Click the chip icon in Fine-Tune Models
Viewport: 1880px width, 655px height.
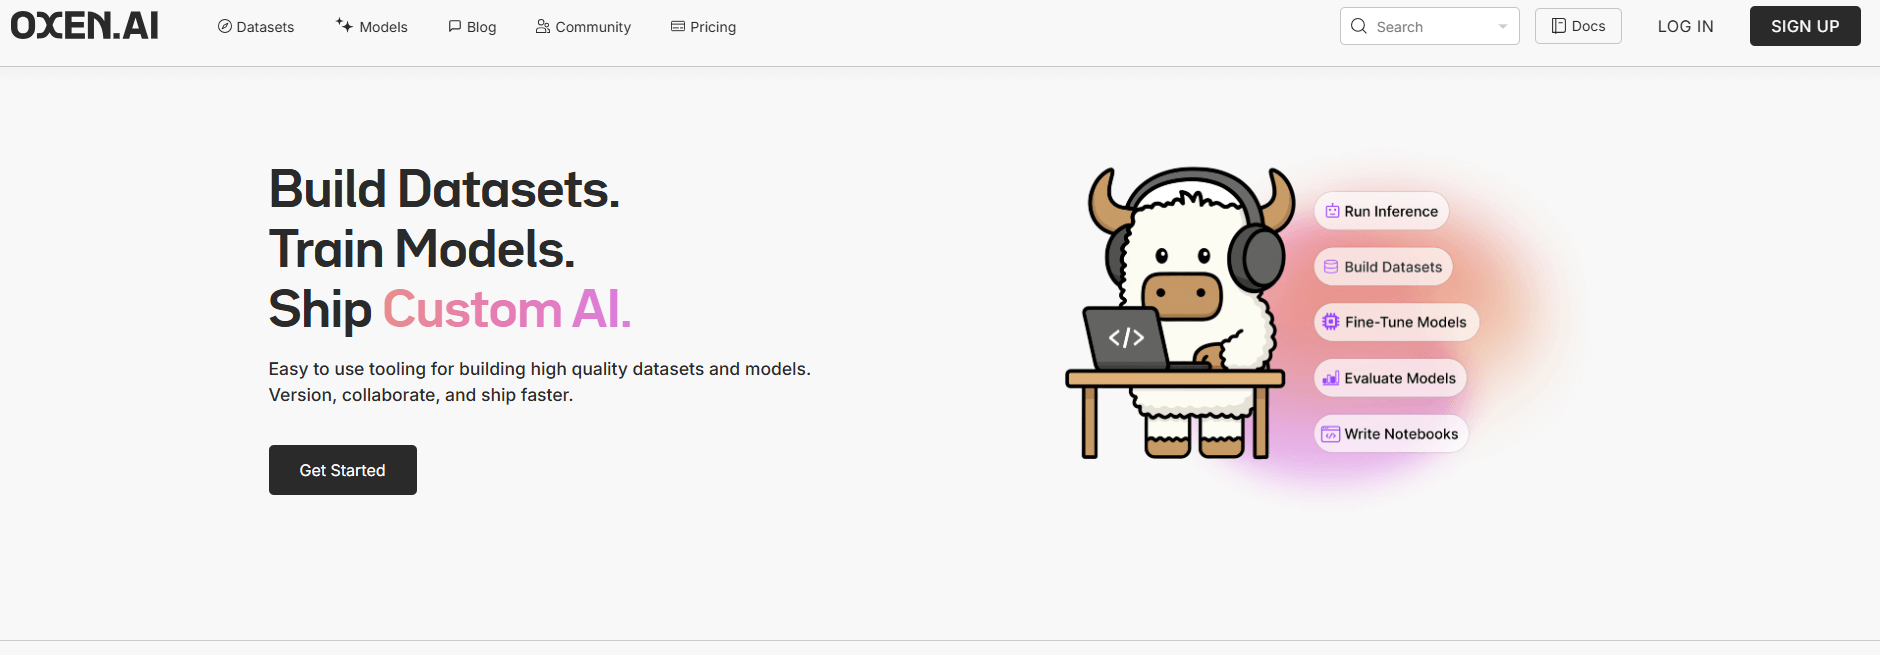point(1331,322)
